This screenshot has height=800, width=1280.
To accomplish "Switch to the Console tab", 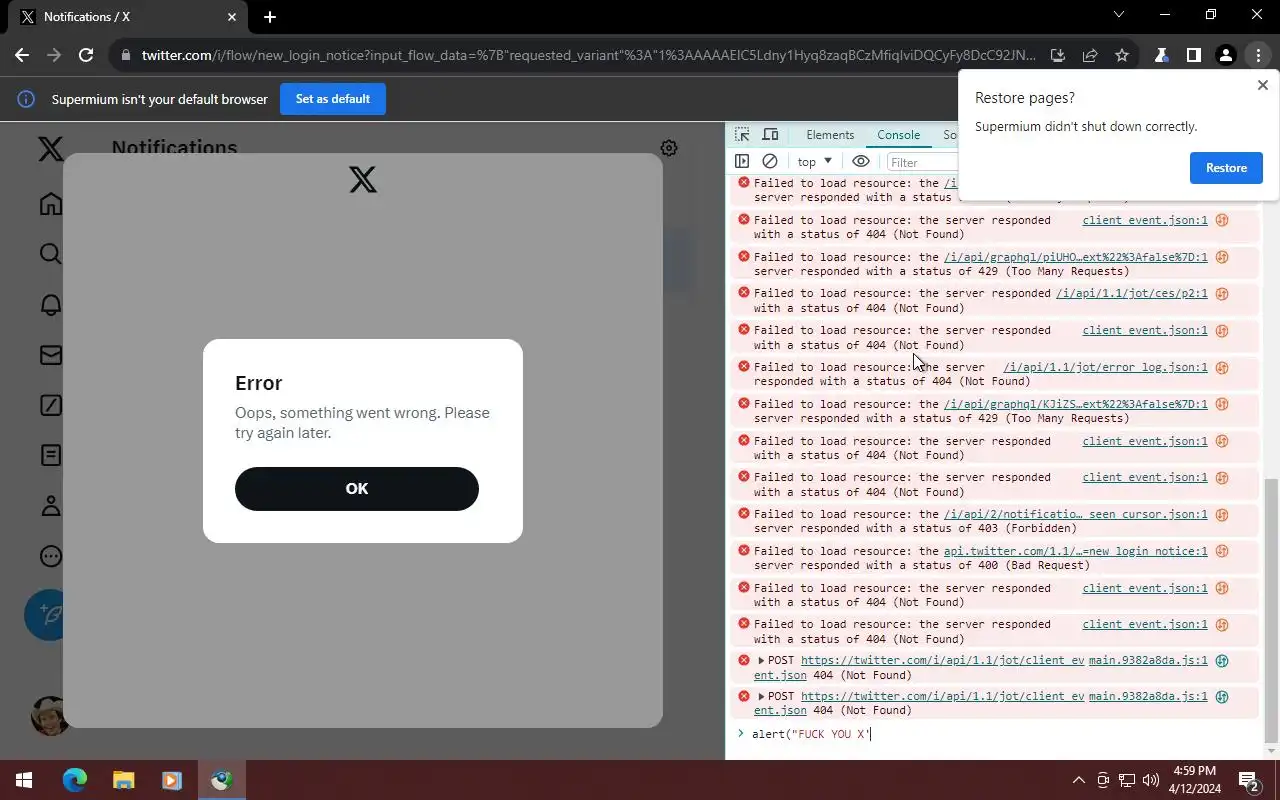I will coord(898,135).
